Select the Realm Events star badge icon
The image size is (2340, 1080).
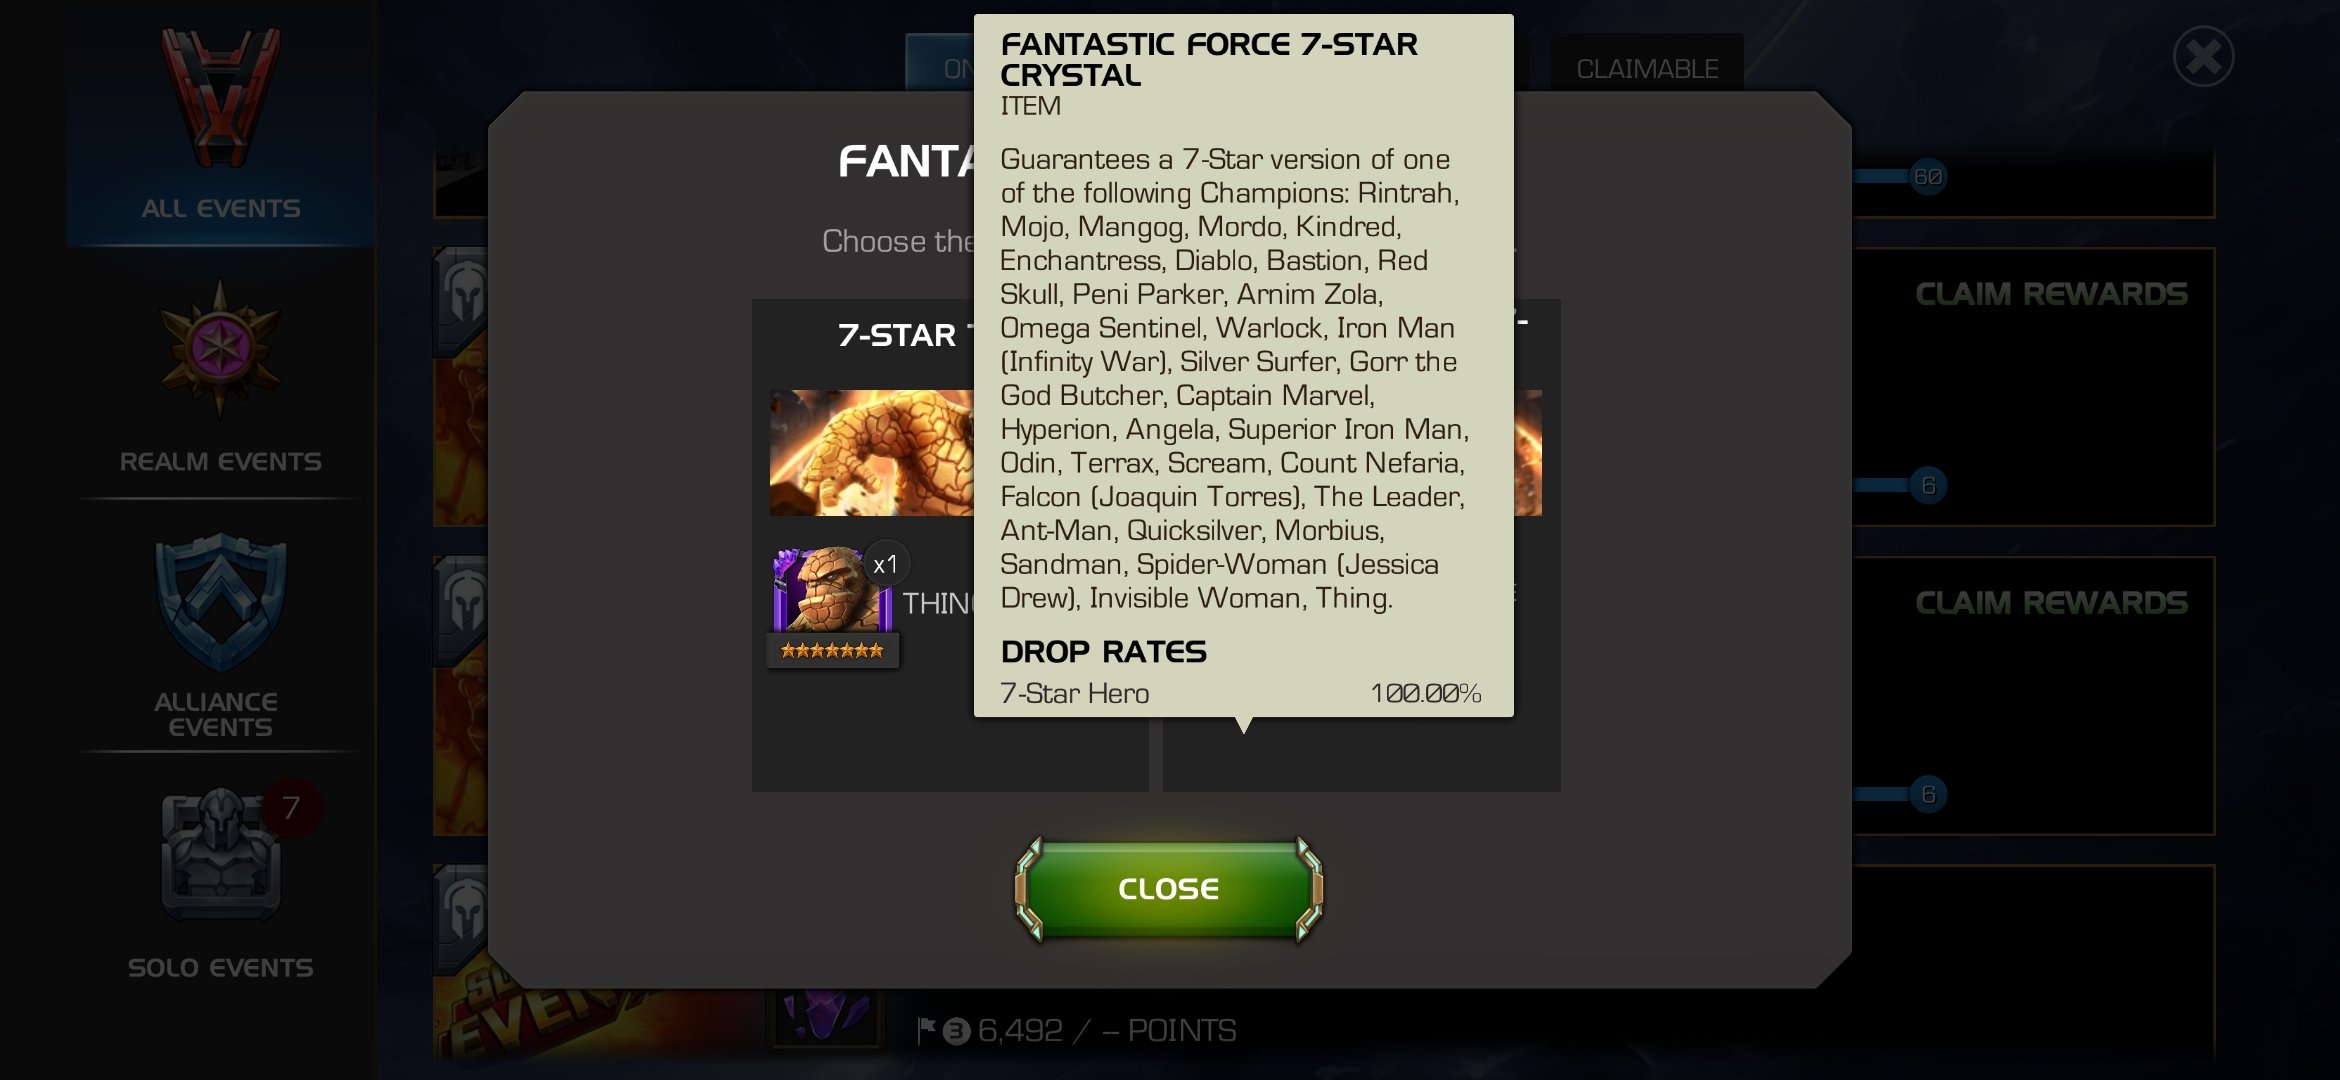pos(220,349)
